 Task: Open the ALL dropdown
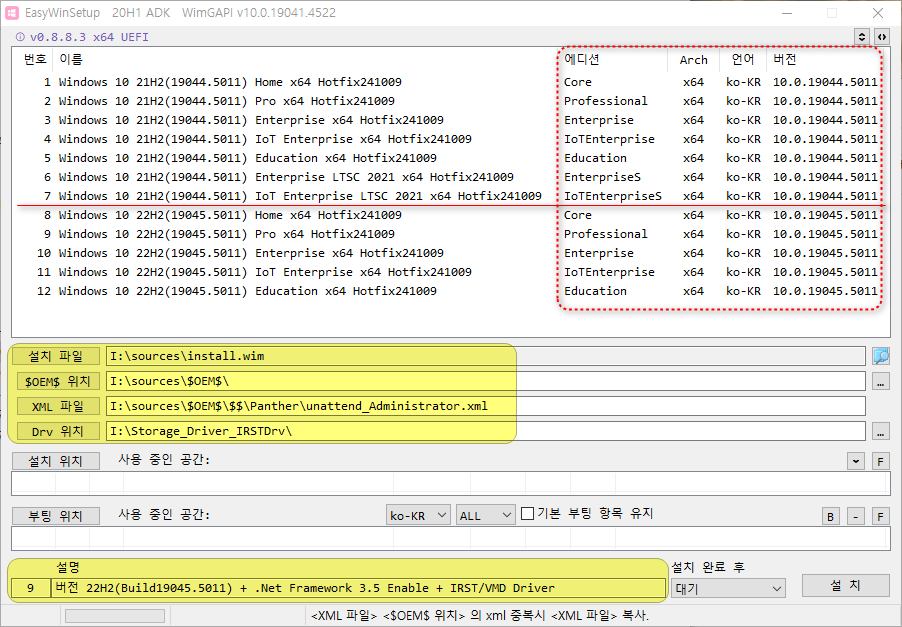point(485,515)
